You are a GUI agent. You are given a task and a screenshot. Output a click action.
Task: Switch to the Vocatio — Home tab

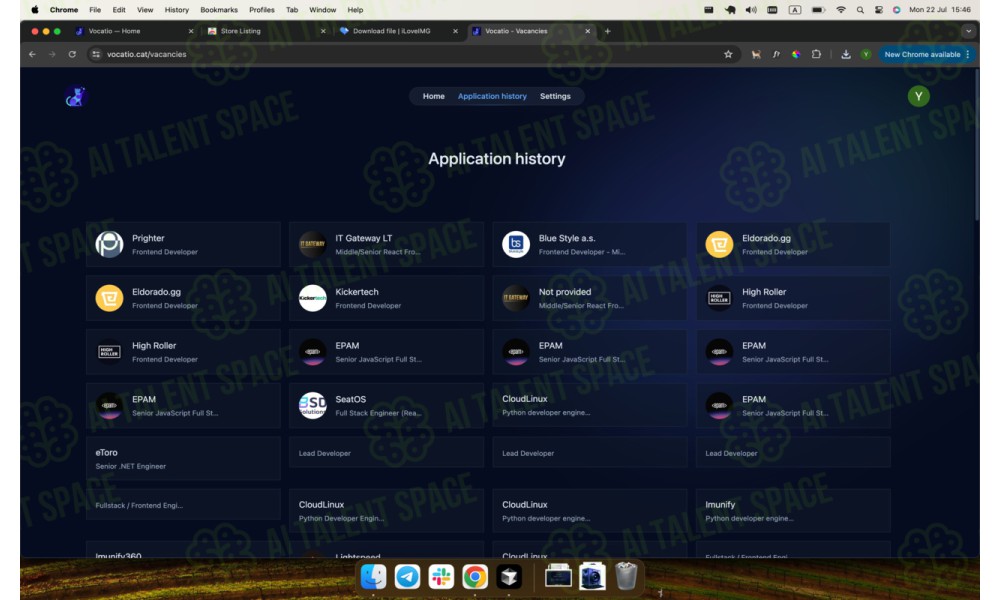134,31
